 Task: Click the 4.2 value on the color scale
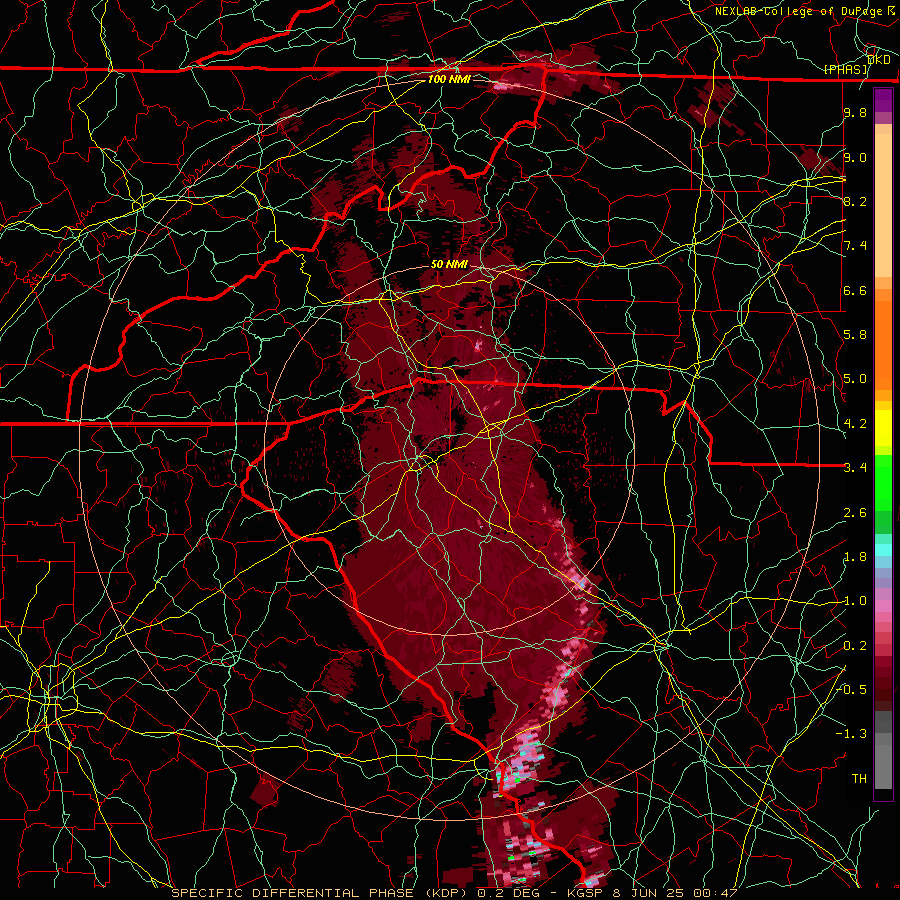[855, 424]
